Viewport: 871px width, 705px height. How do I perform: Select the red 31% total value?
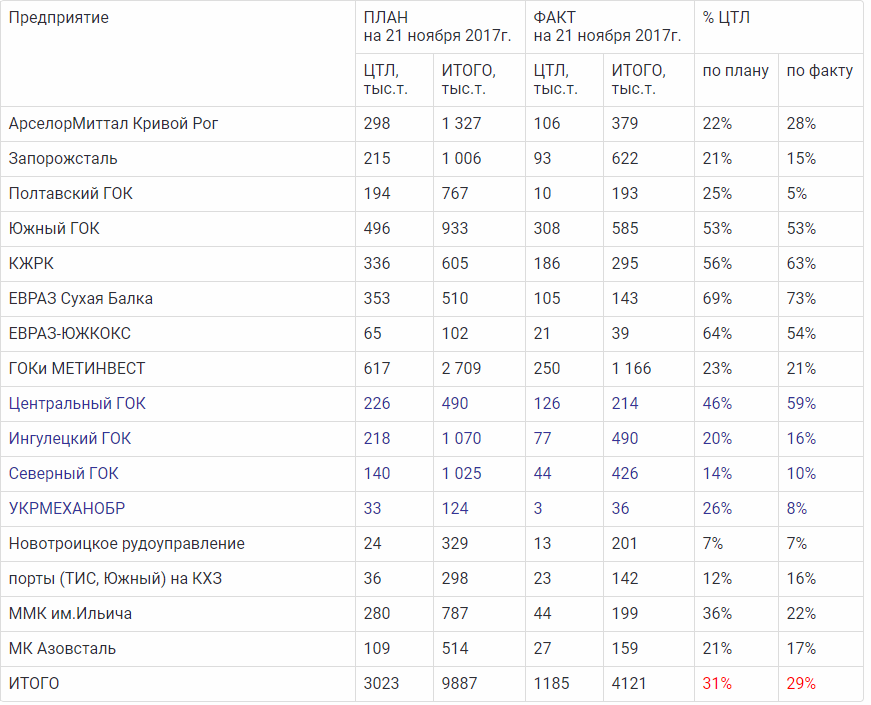pyautogui.click(x=717, y=684)
